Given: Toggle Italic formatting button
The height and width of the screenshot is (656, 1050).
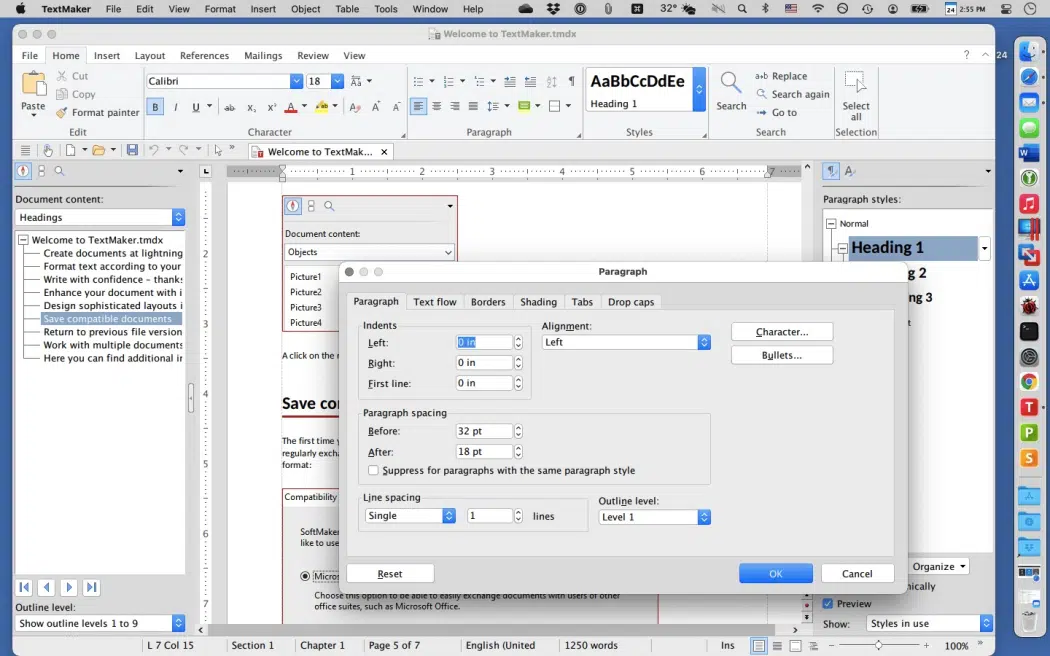Looking at the screenshot, I should click(x=175, y=107).
